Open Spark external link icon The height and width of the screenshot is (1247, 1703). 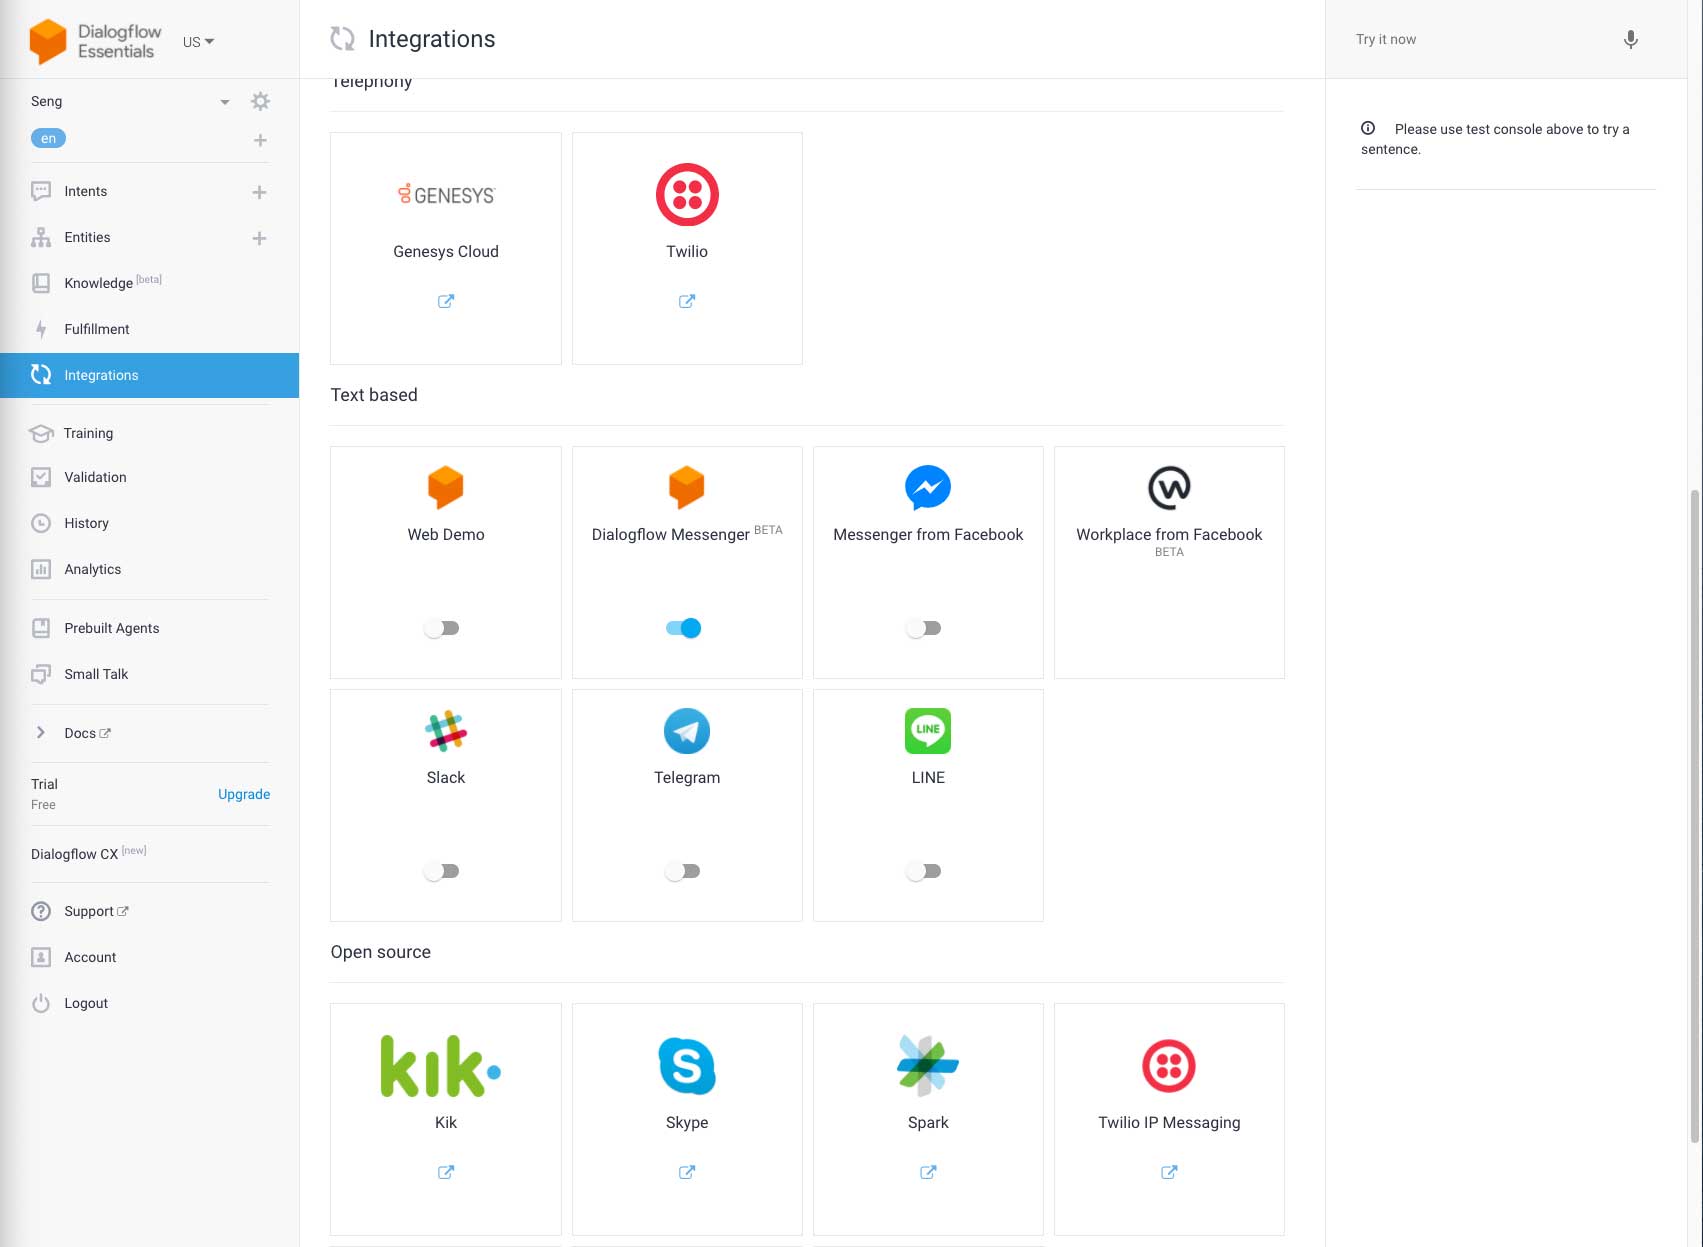pyautogui.click(x=928, y=1172)
